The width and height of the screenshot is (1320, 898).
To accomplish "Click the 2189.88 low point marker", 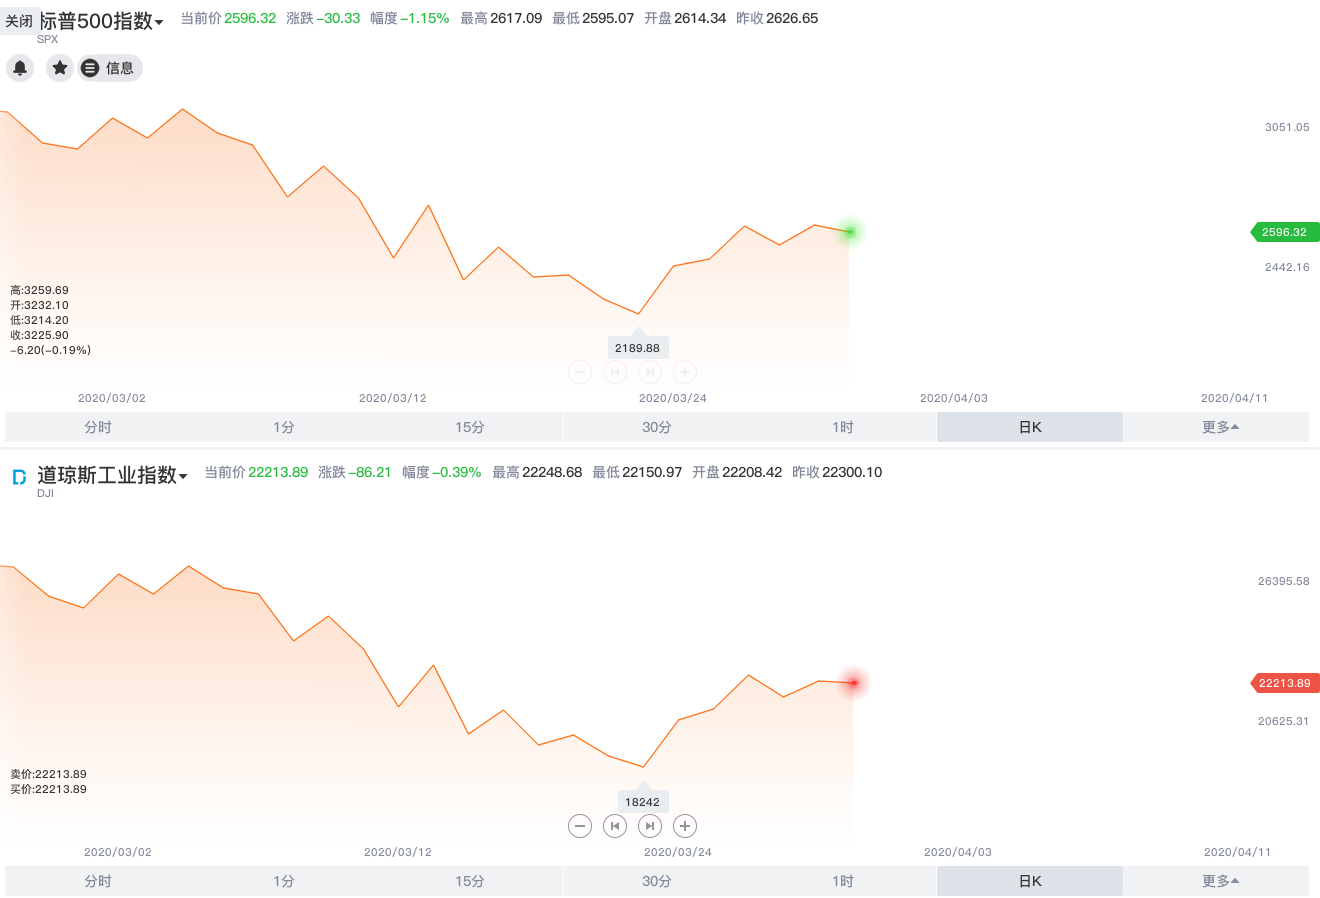I will (638, 348).
